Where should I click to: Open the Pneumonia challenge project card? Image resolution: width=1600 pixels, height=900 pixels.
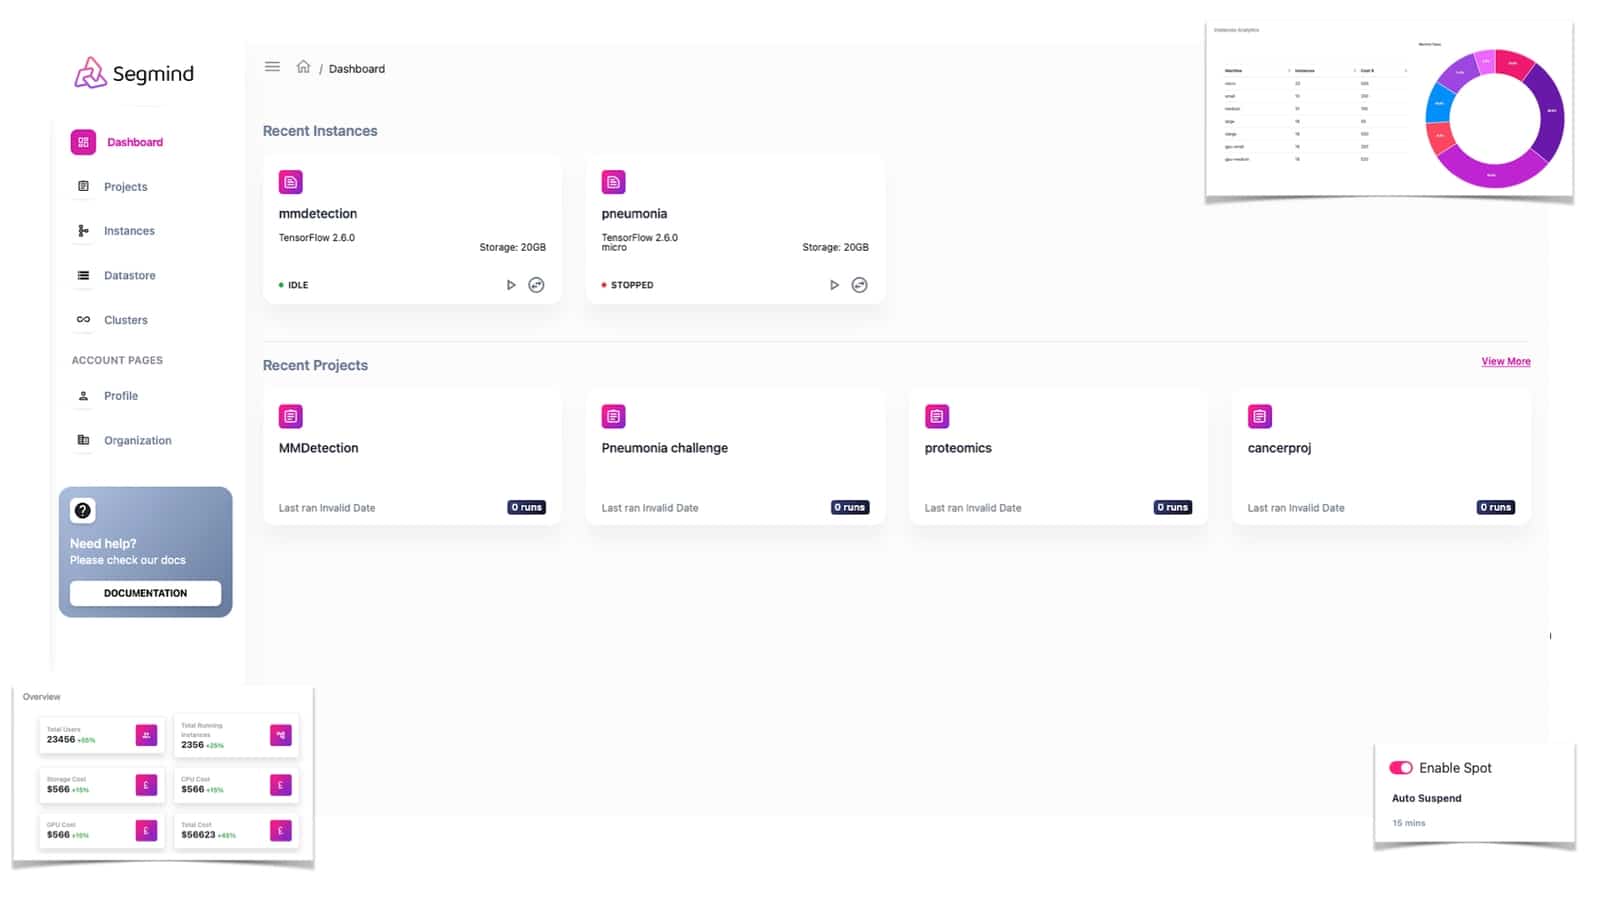735,457
